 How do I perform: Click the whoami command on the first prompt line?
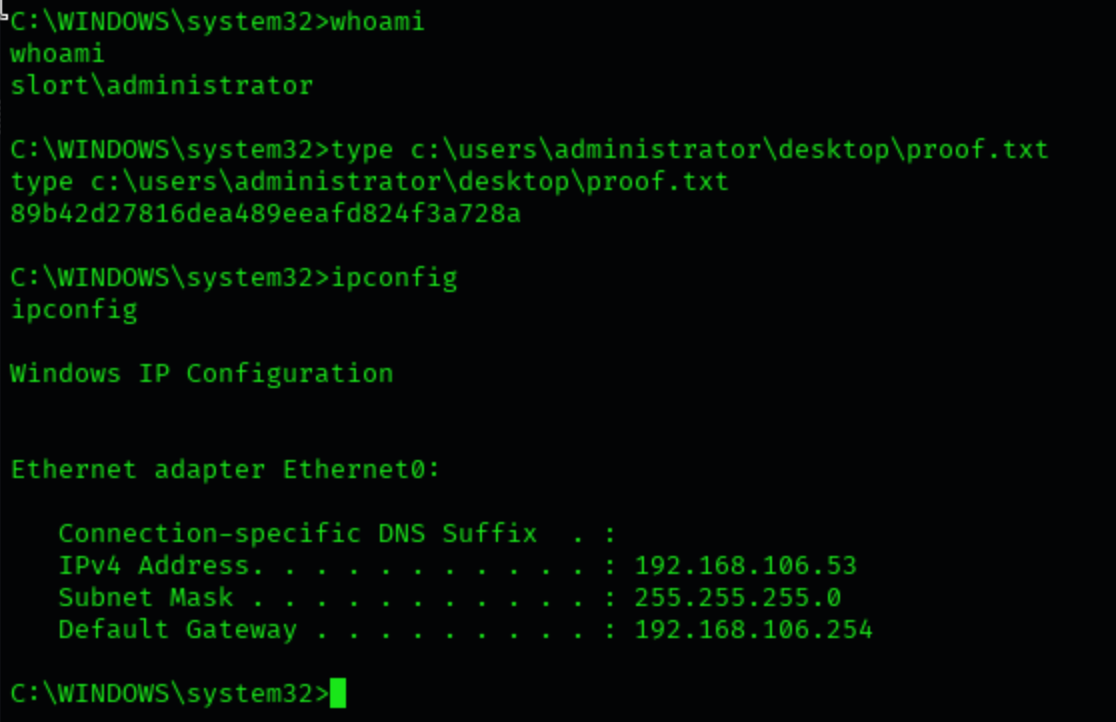tap(377, 22)
